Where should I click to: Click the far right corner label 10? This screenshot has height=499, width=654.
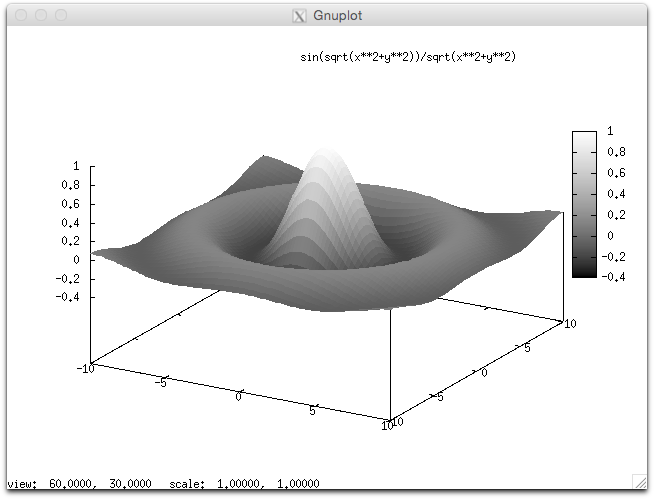[x=570, y=323]
